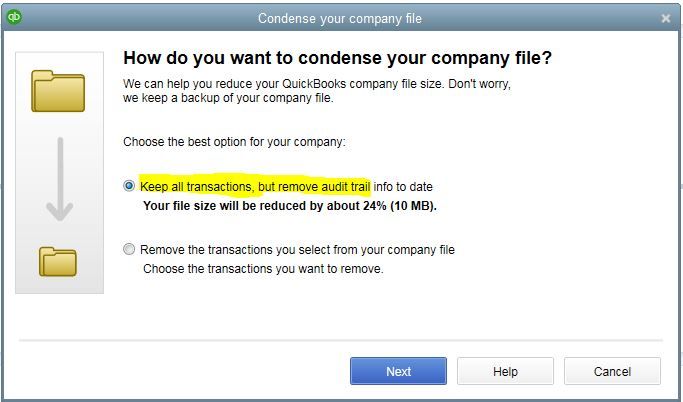Close the Condense your company file dialog
683x402 pixels.
coord(666,18)
